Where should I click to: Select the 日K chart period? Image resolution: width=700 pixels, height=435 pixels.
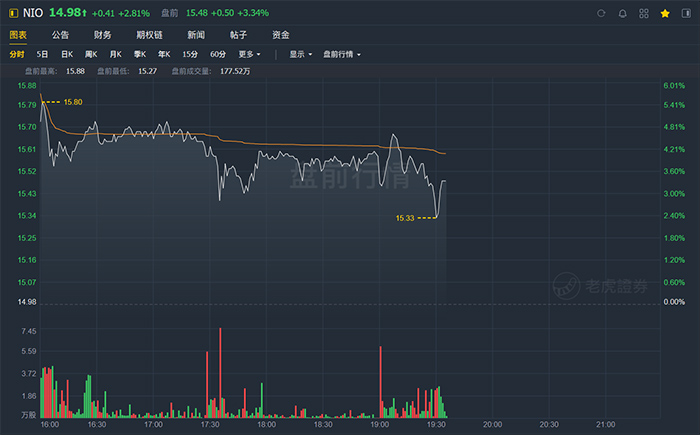coord(67,54)
